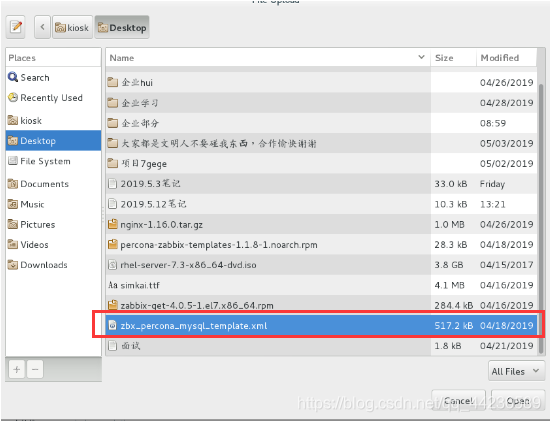Open Documents in Places sidebar
The image size is (551, 422).
coord(53,184)
